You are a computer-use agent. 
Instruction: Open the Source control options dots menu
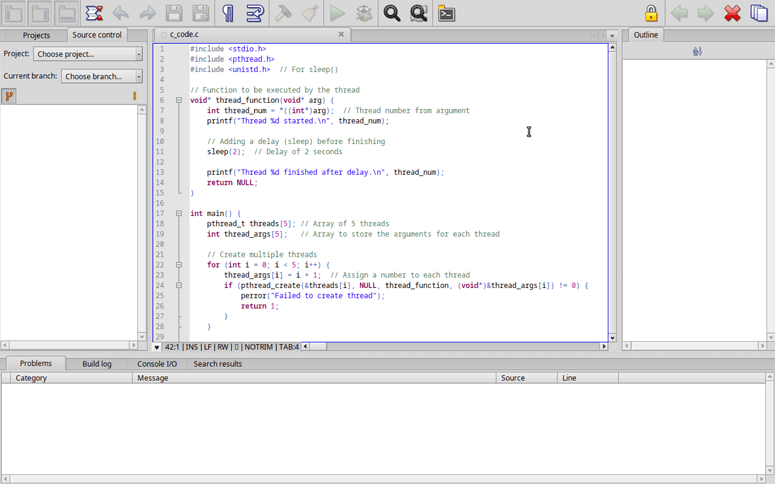coord(134,96)
